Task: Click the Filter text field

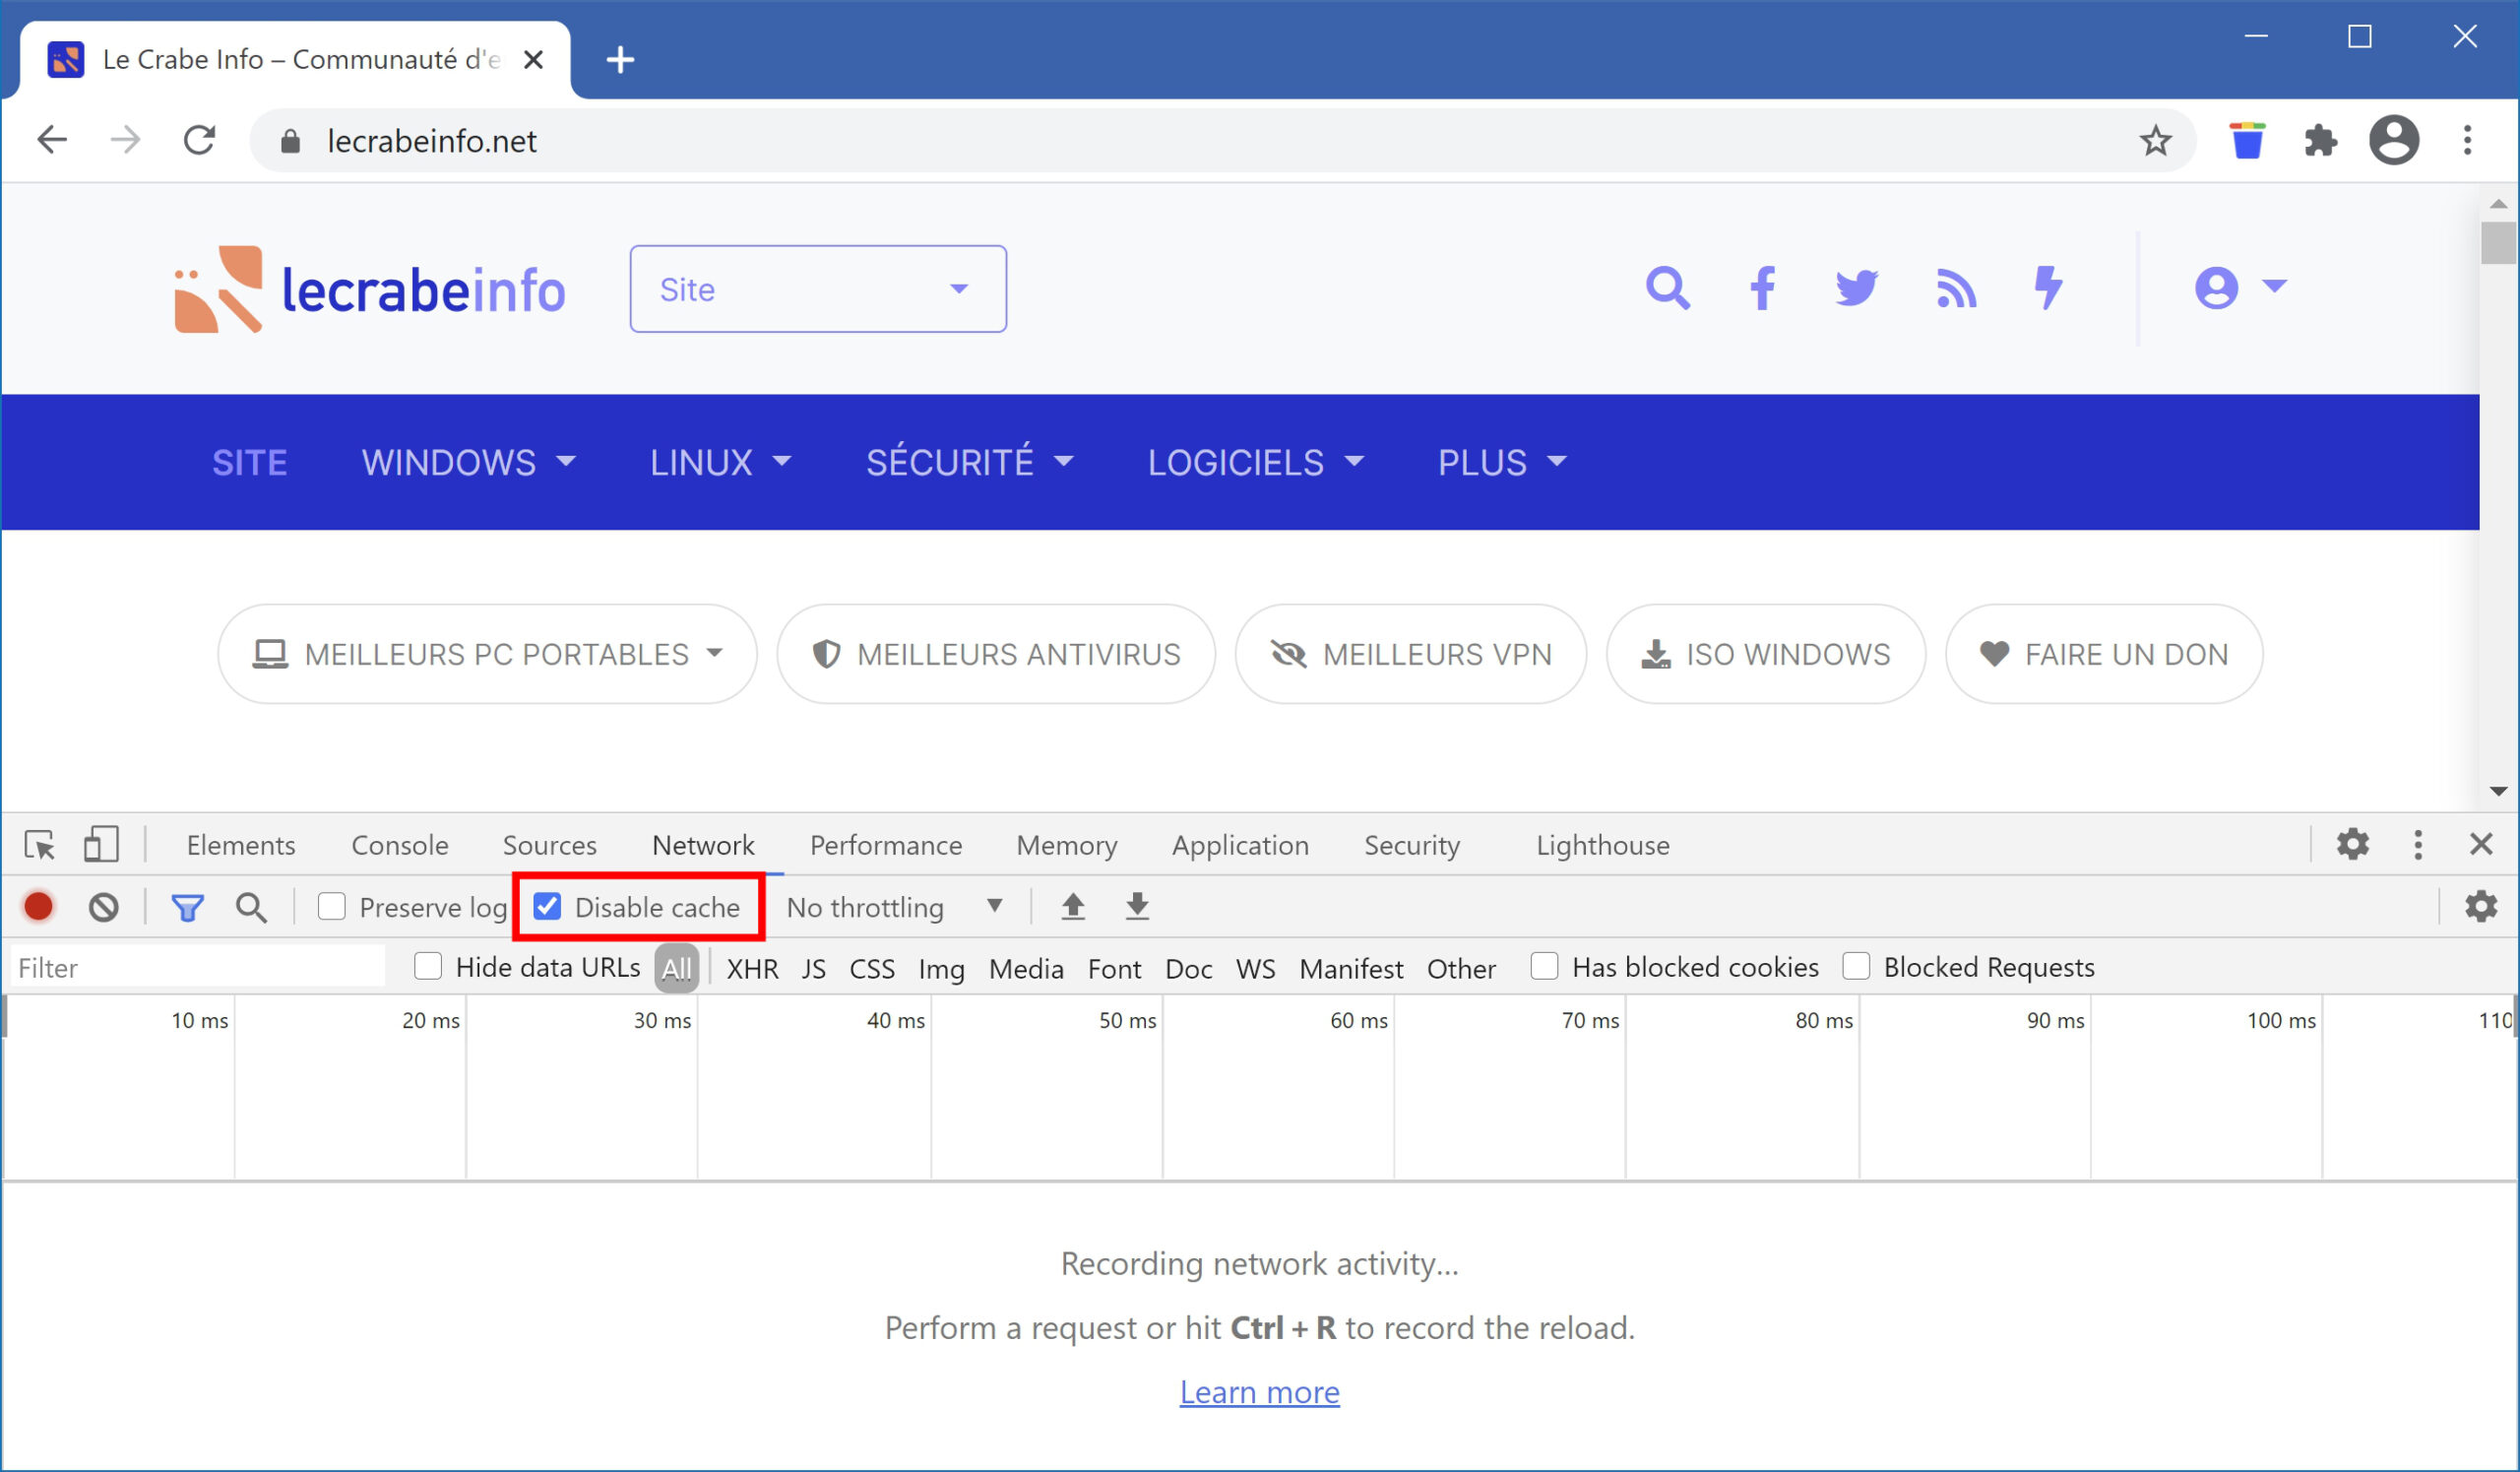Action: coord(198,968)
